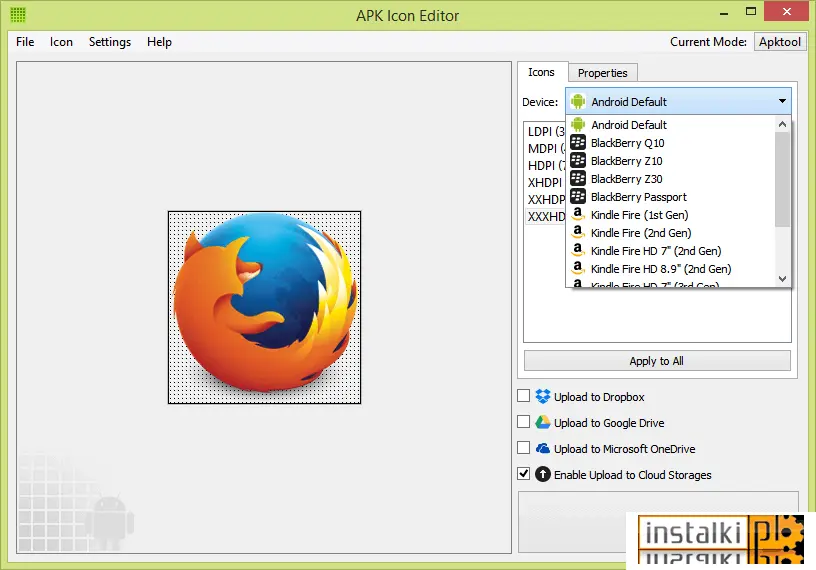The image size is (816, 570).
Task: Open the Icon menu
Action: pos(61,42)
